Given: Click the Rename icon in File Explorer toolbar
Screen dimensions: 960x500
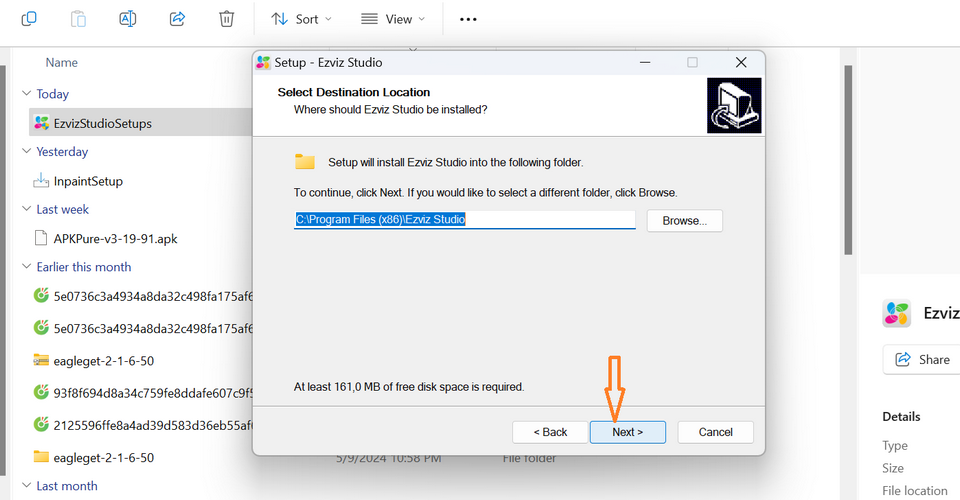Looking at the screenshot, I should [127, 19].
